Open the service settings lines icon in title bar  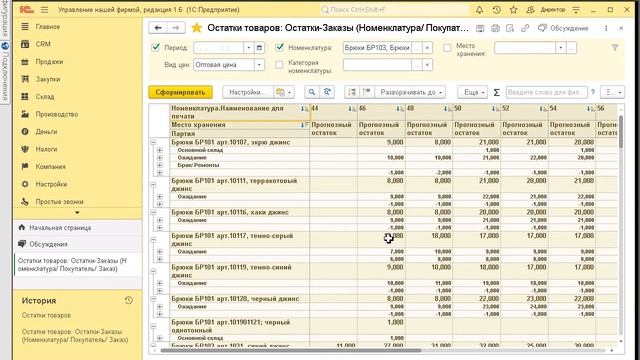[x=576, y=9]
